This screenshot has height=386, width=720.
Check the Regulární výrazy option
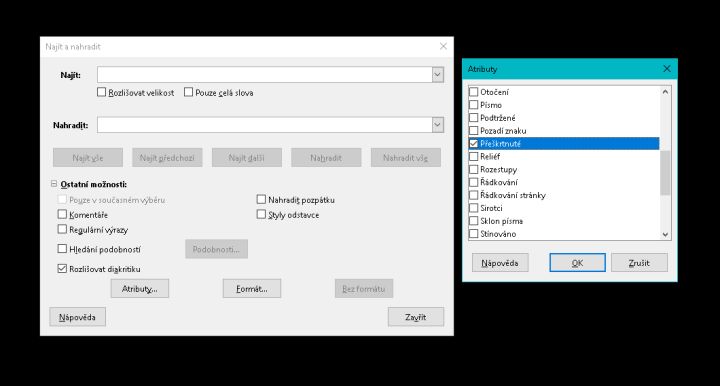[x=62, y=229]
